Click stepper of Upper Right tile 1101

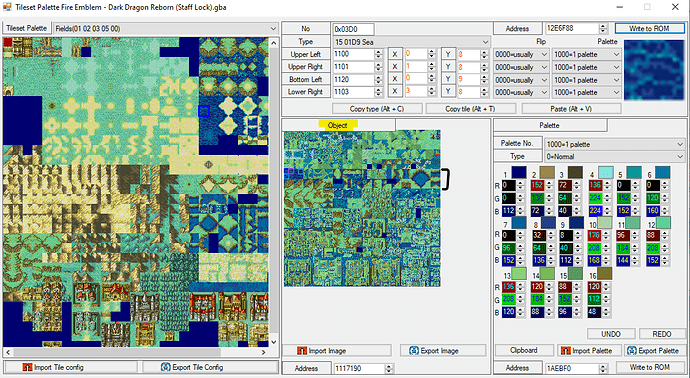tap(378, 67)
